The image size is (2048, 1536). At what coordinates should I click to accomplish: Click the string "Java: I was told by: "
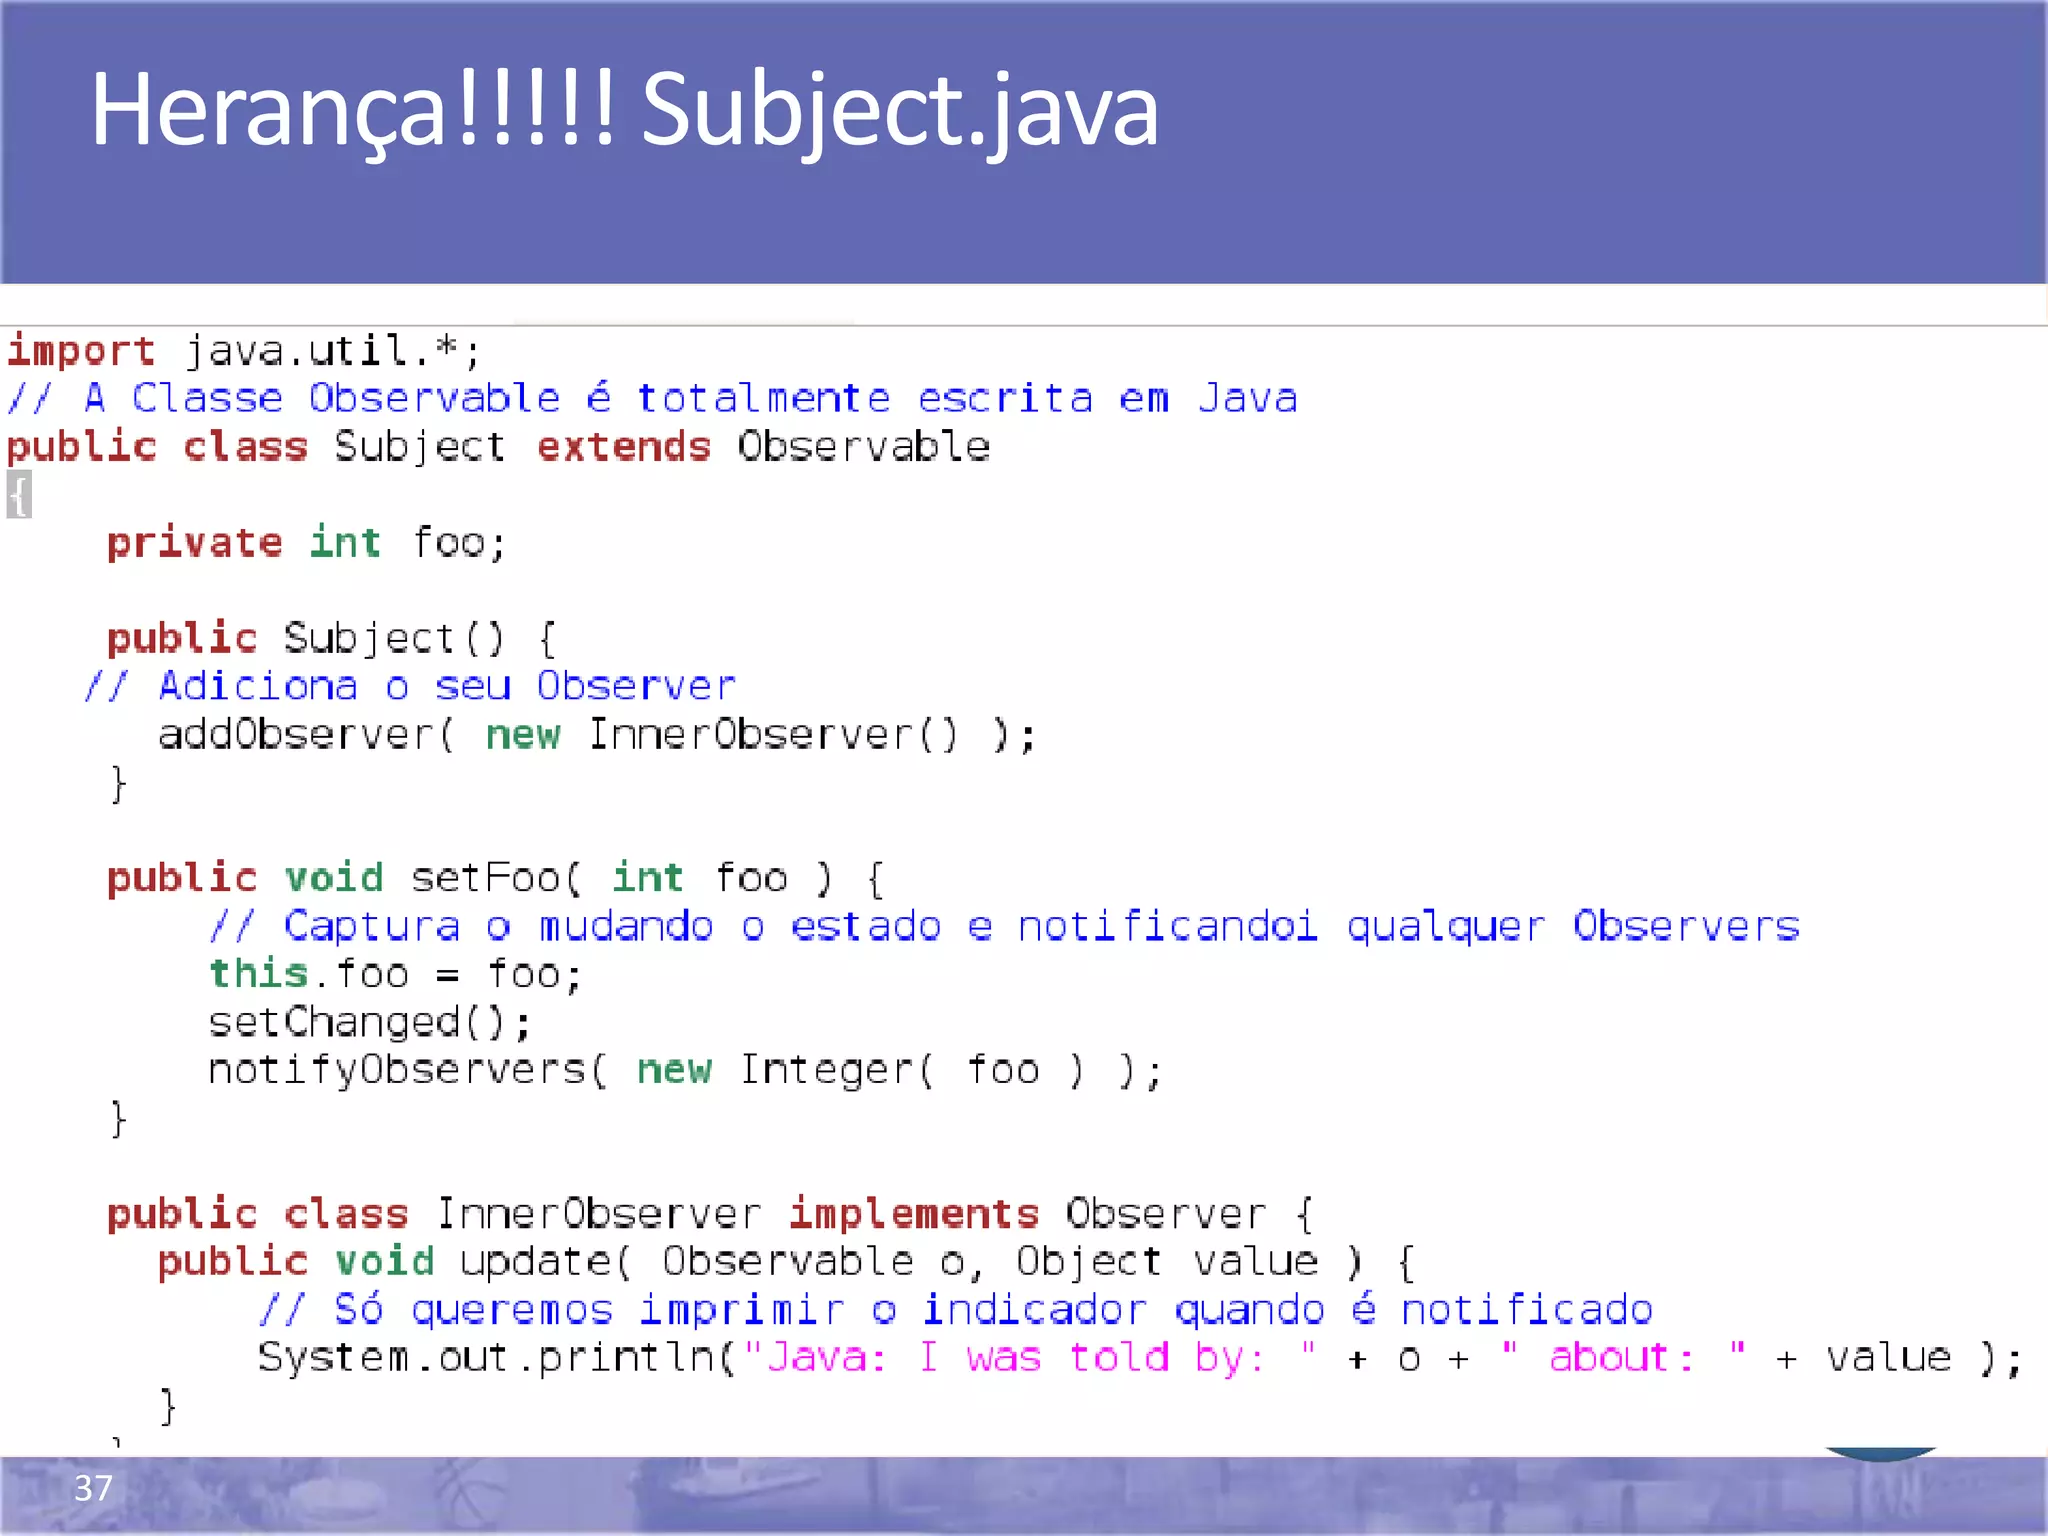(1030, 1357)
